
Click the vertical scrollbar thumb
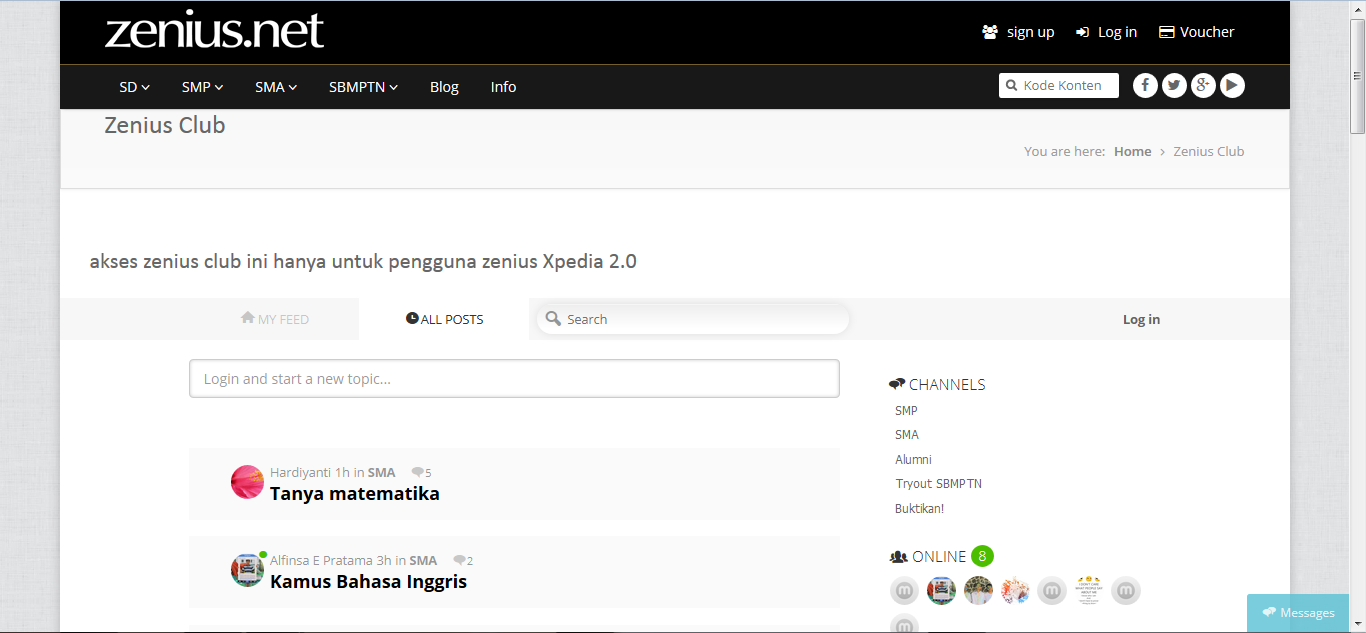[x=1357, y=74]
